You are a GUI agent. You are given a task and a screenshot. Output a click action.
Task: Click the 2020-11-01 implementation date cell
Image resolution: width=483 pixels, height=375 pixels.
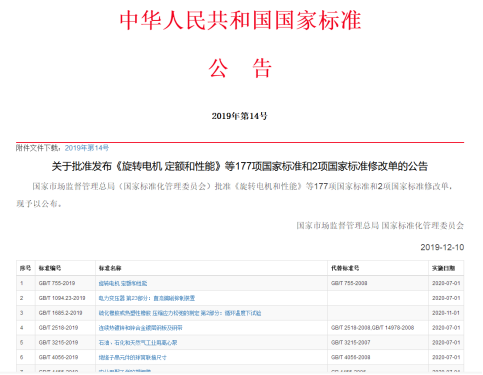coord(446,313)
